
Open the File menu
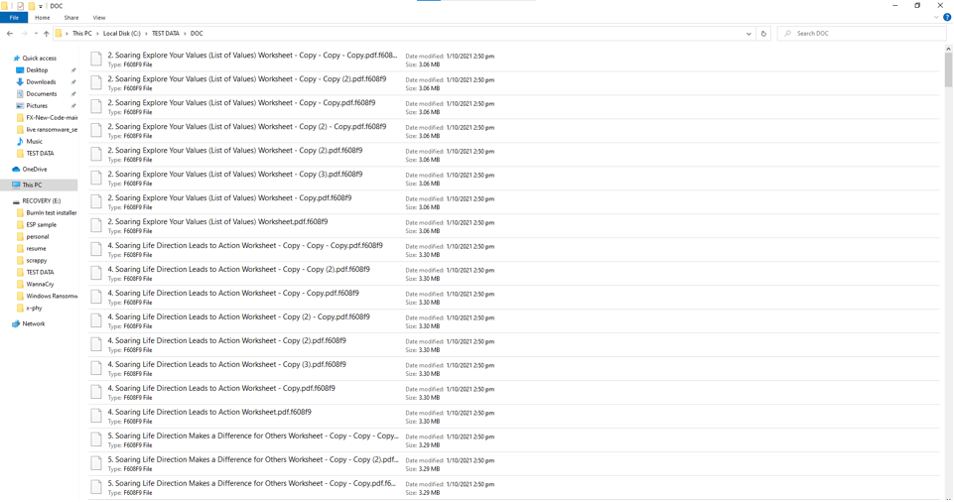(14, 18)
